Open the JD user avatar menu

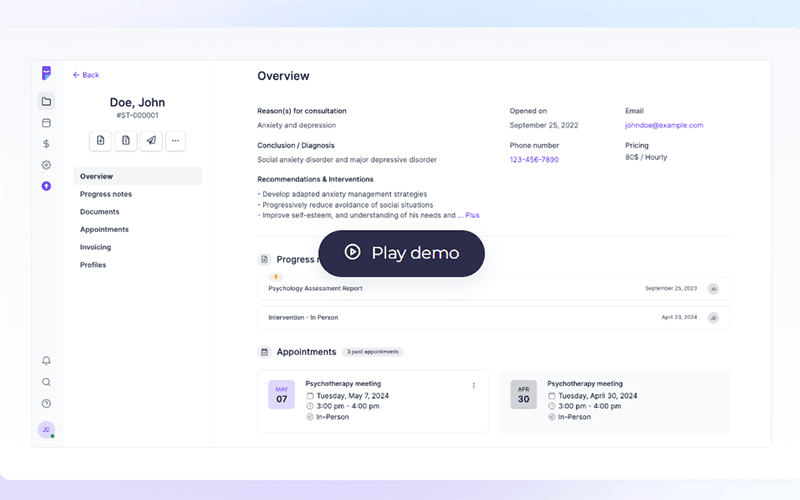click(x=46, y=430)
